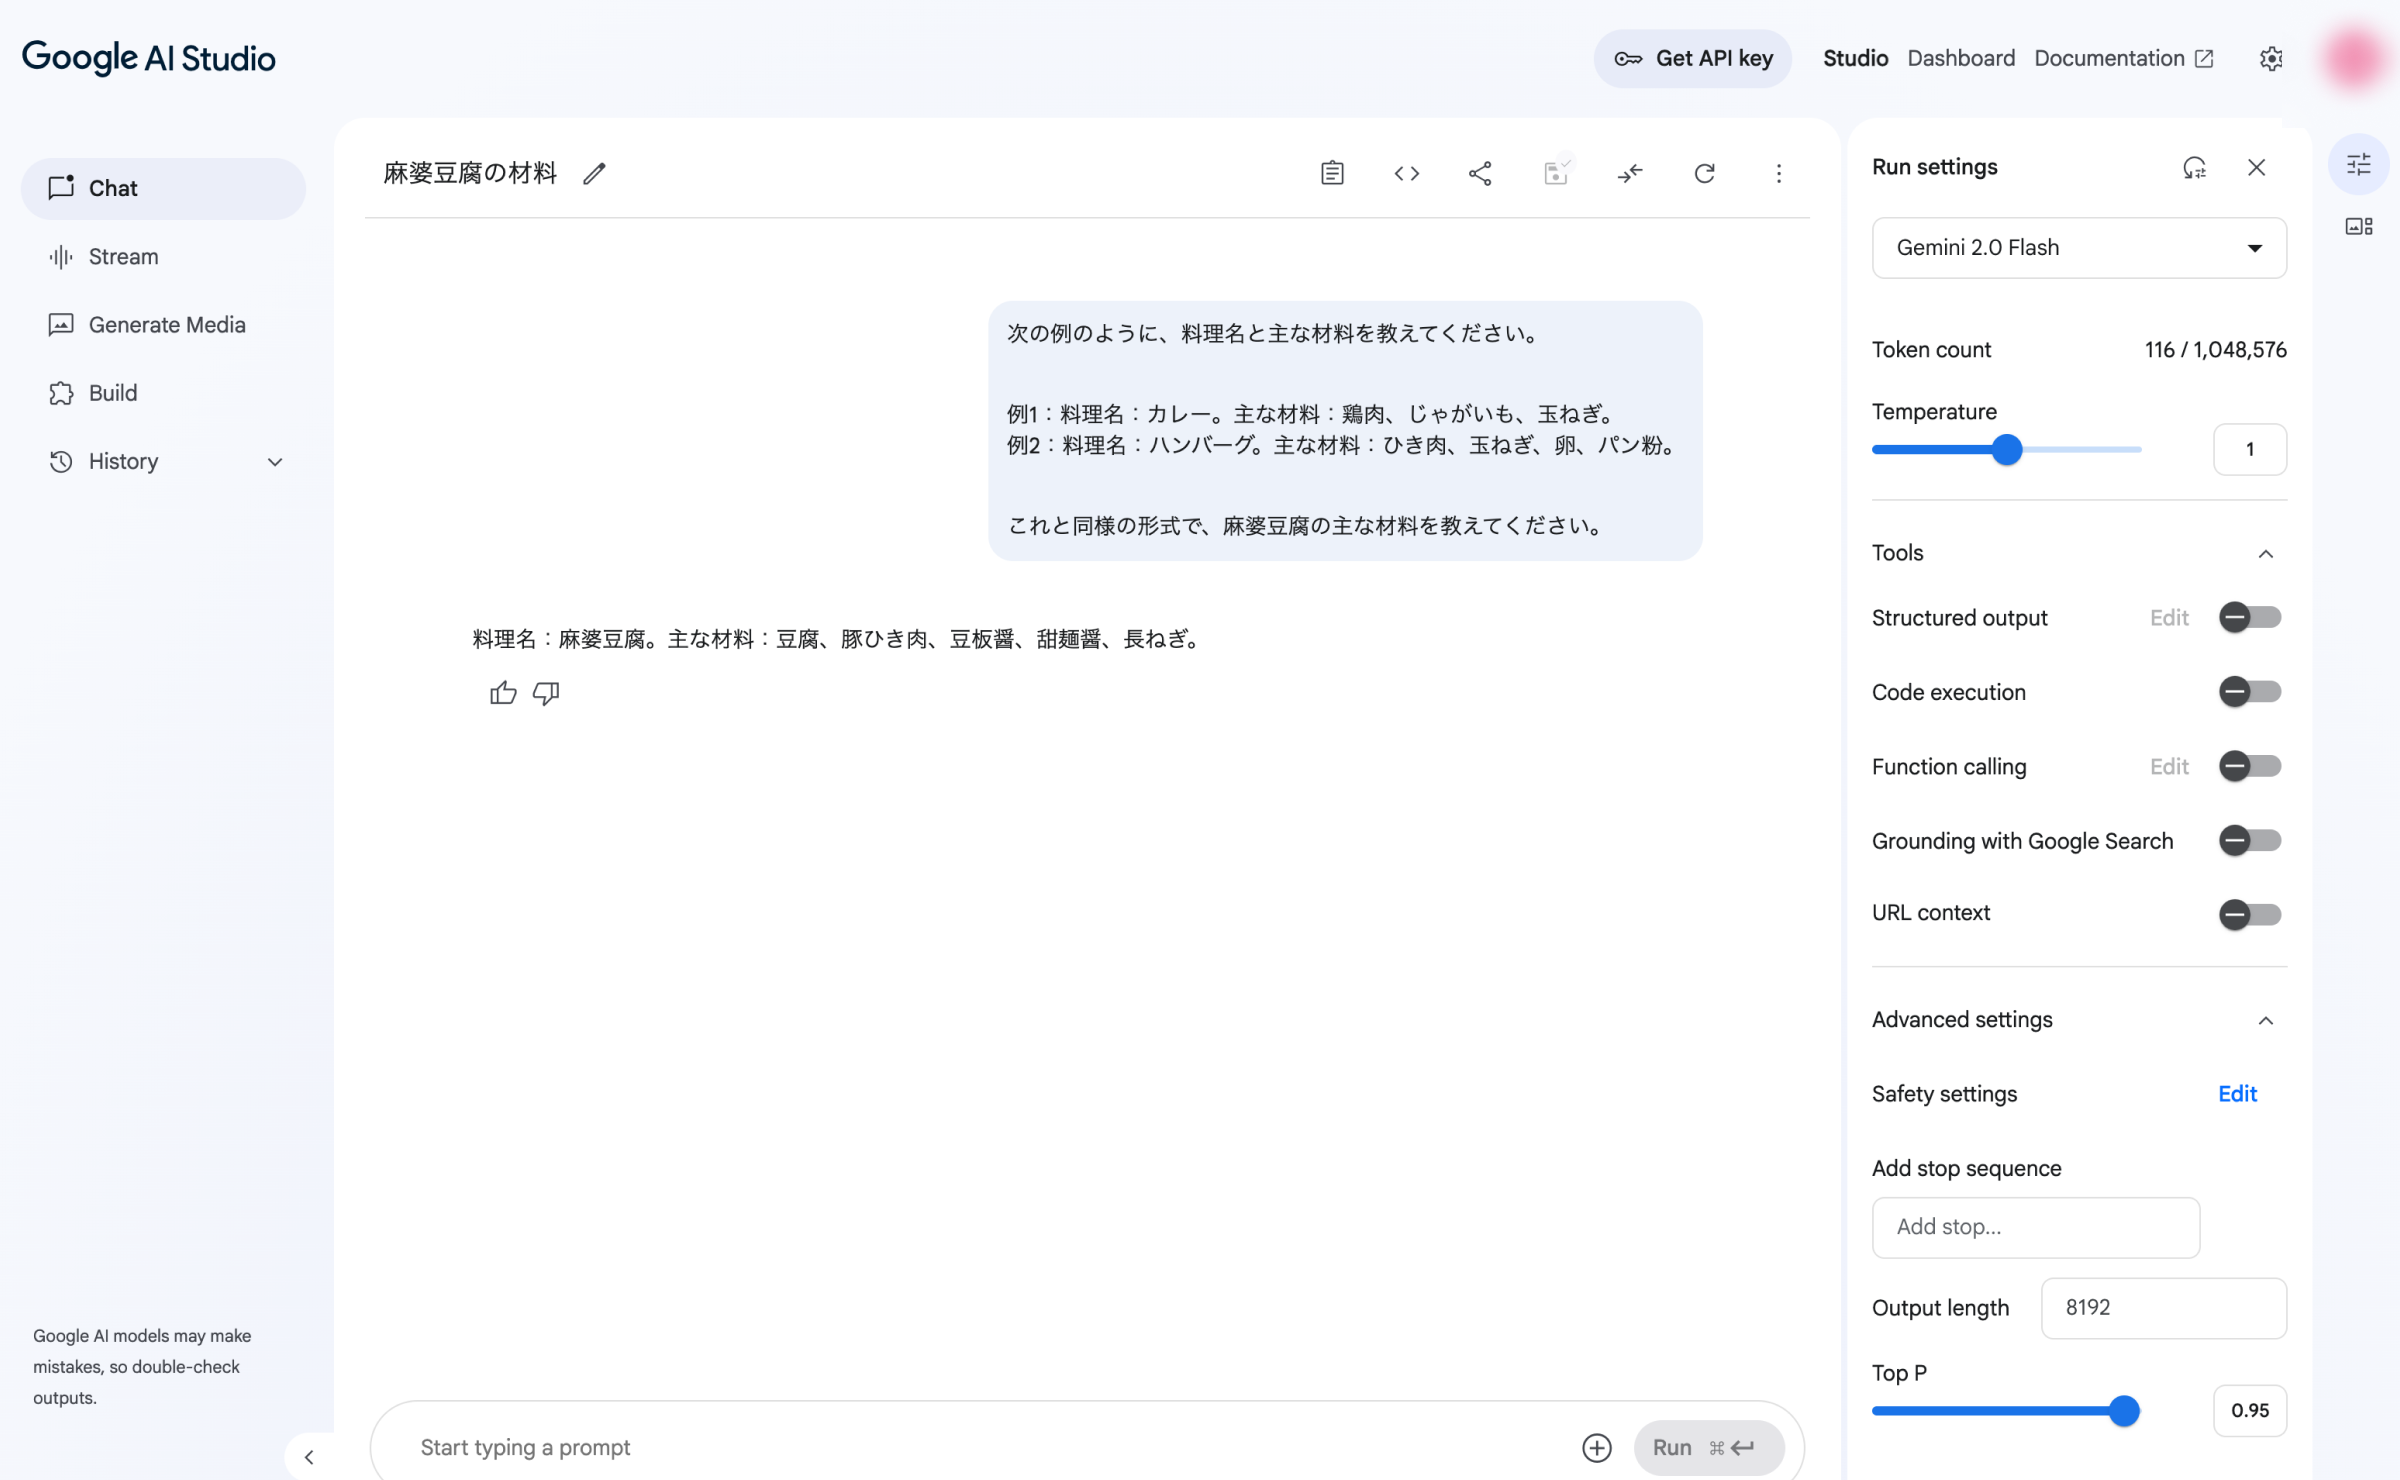Enable Code execution toggle
Screen dimensions: 2400x1480
2250,691
